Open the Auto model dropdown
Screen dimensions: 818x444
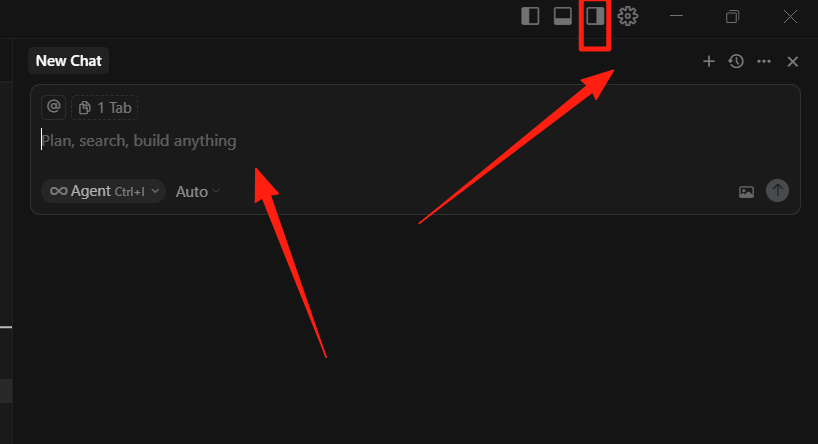tap(197, 192)
